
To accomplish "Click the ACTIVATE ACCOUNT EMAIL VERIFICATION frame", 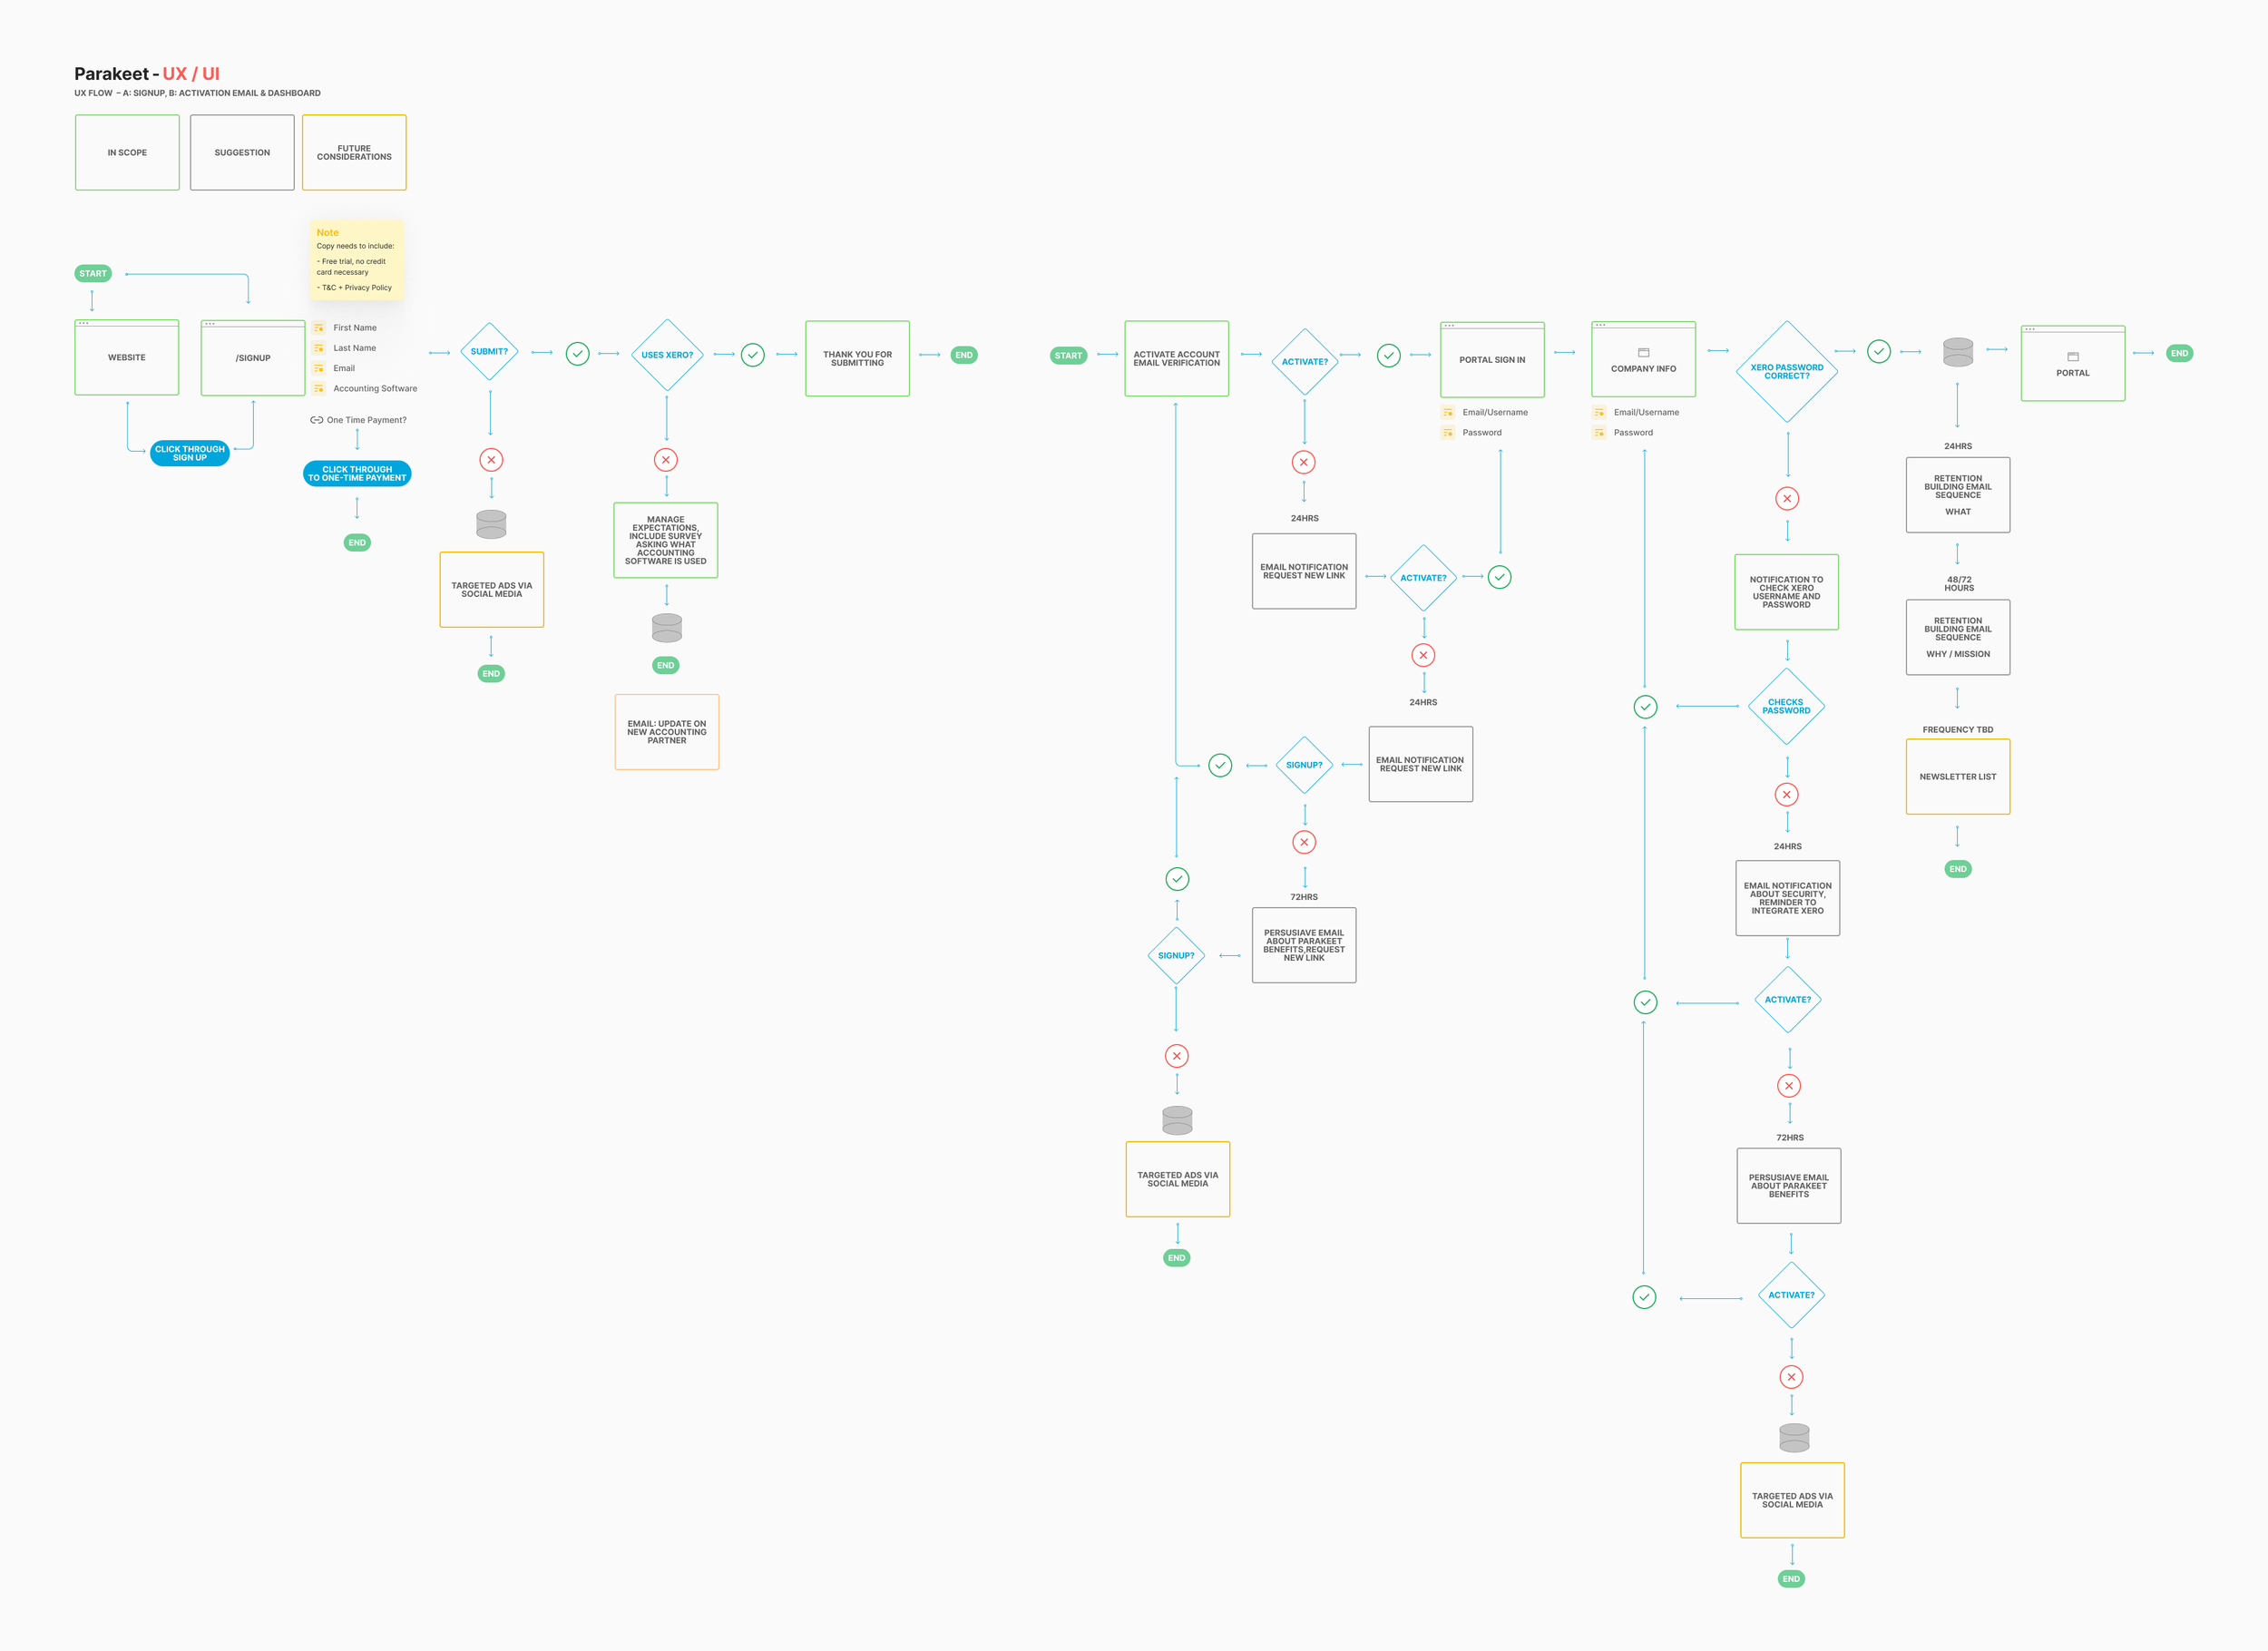I will [x=1177, y=358].
